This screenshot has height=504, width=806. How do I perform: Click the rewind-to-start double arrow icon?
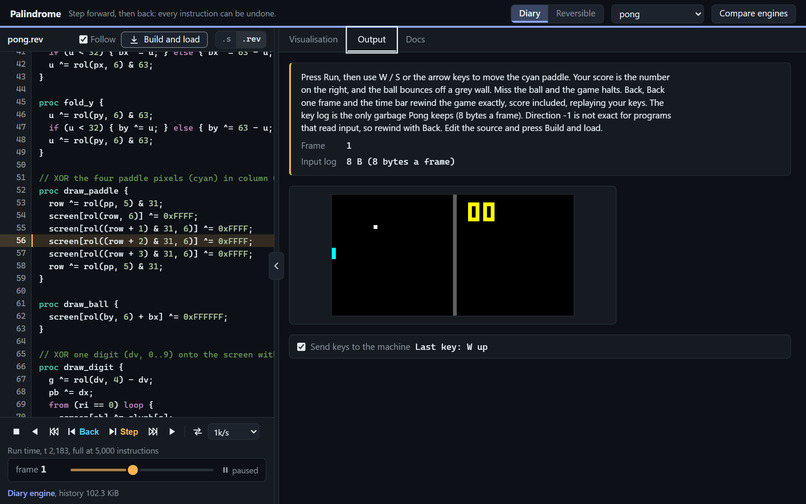pyautogui.click(x=54, y=431)
